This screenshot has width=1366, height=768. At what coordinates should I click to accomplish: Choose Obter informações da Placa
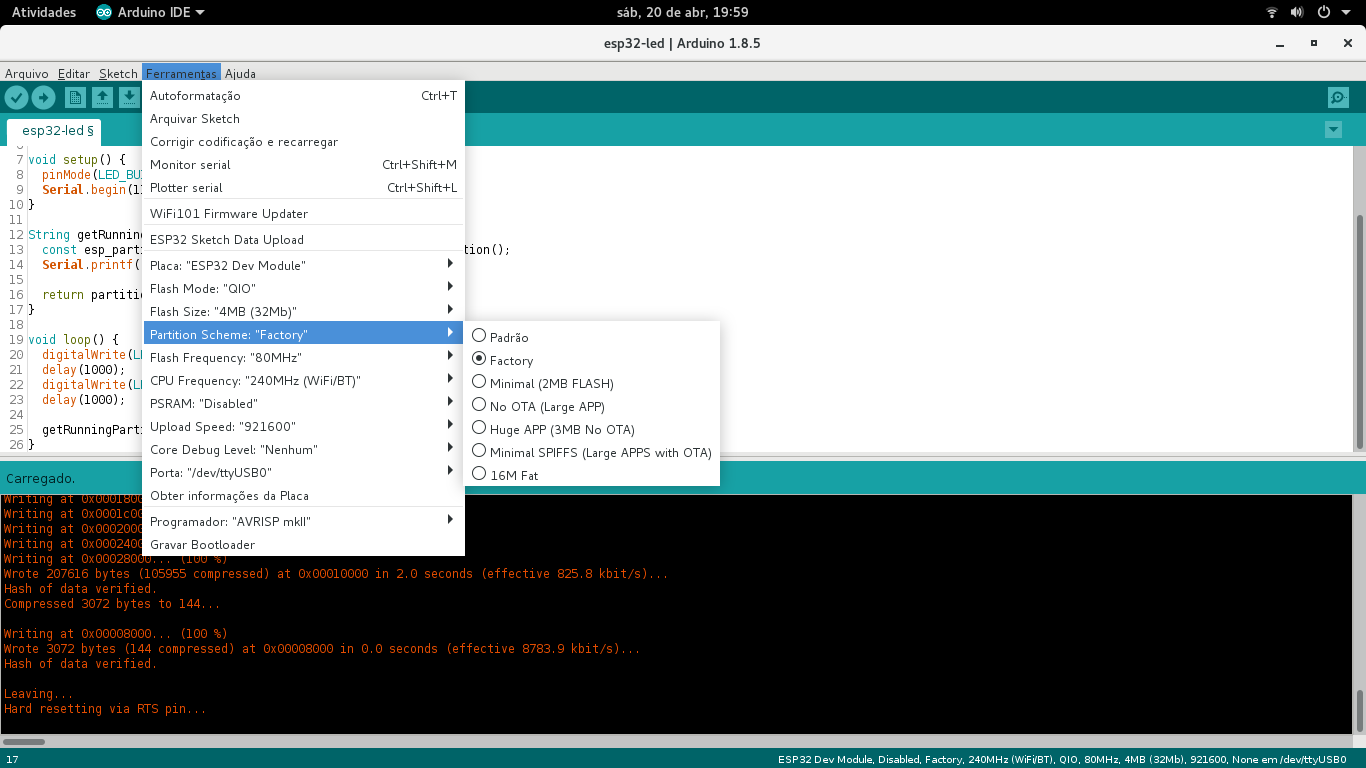pos(304,496)
